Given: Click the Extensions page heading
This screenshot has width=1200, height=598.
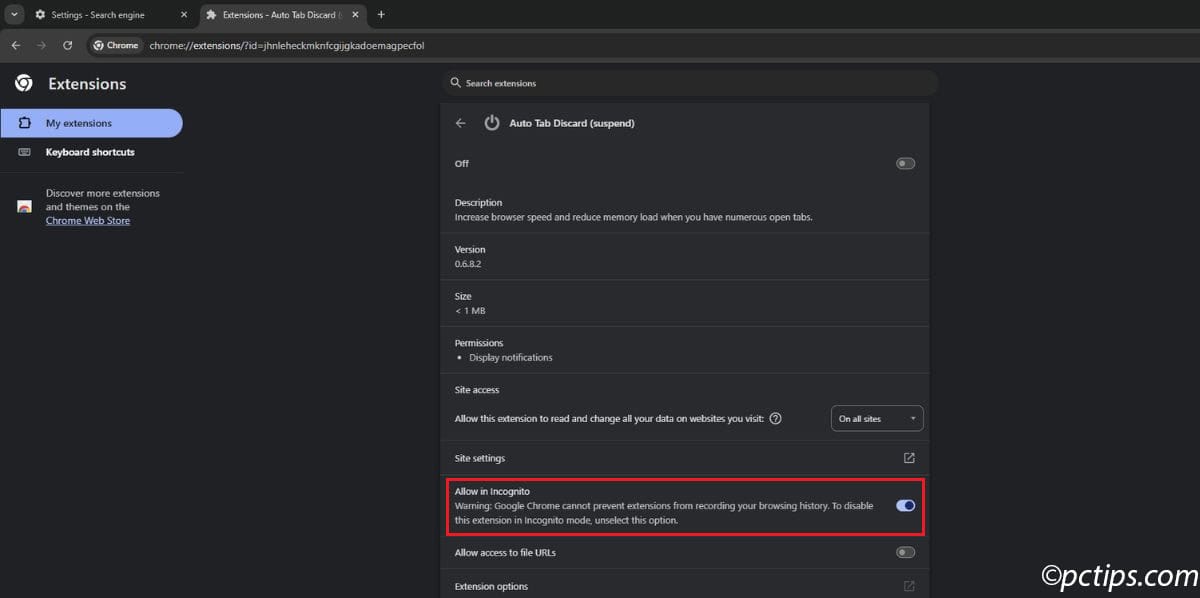Looking at the screenshot, I should pyautogui.click(x=87, y=84).
